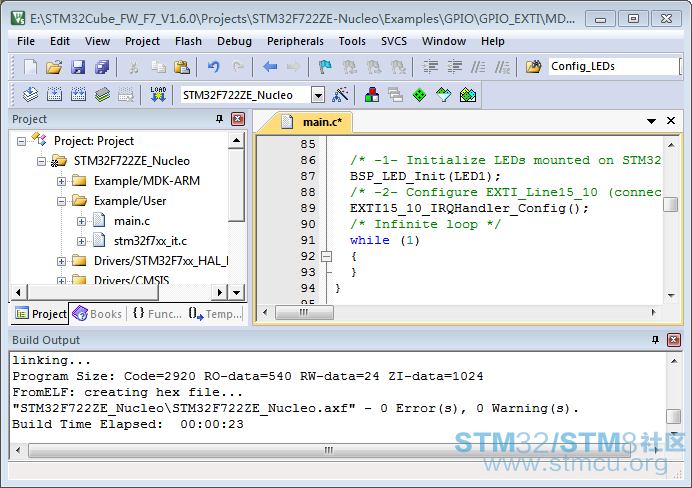Close the Project panel

point(238,119)
